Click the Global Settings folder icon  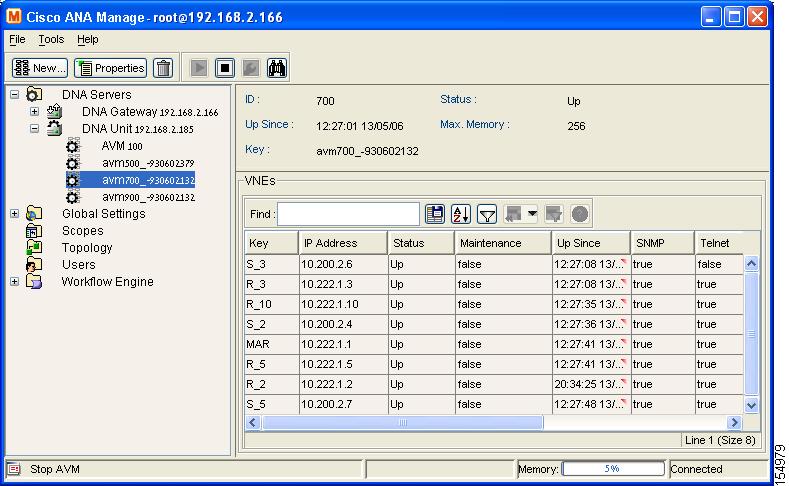tap(34, 214)
